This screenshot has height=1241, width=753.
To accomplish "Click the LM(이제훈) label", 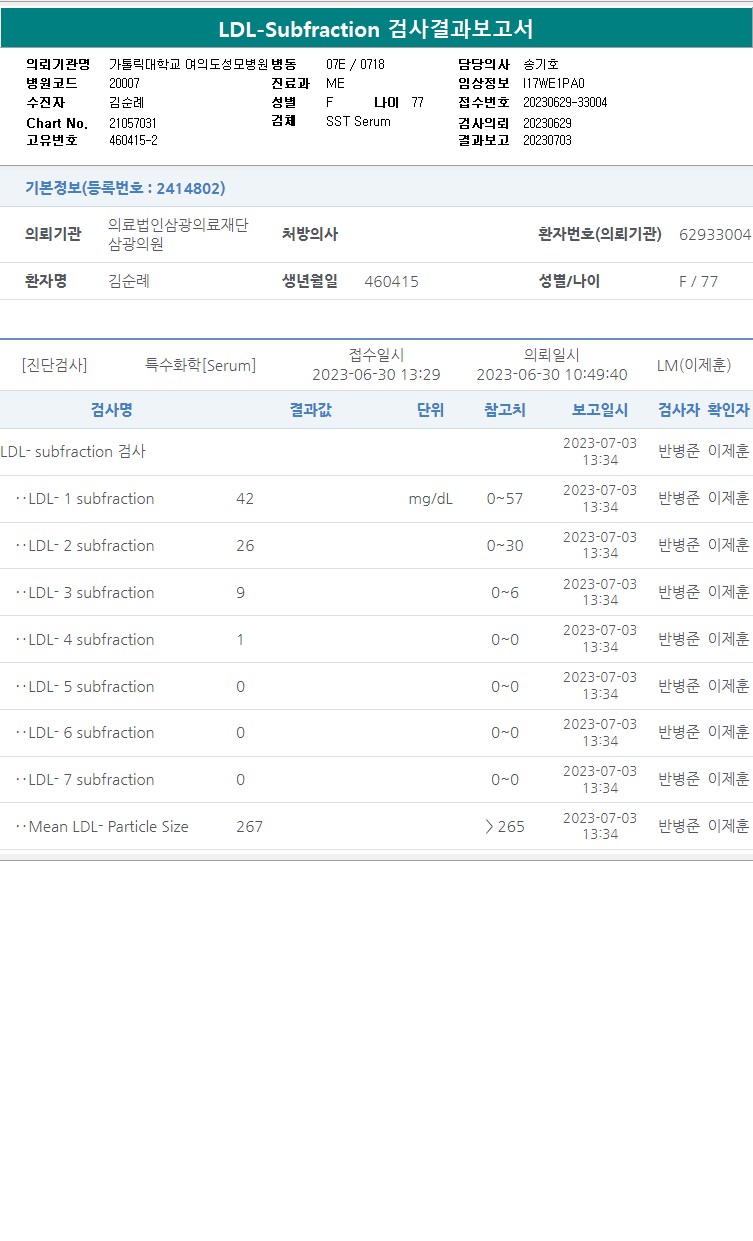I will click(x=694, y=366).
